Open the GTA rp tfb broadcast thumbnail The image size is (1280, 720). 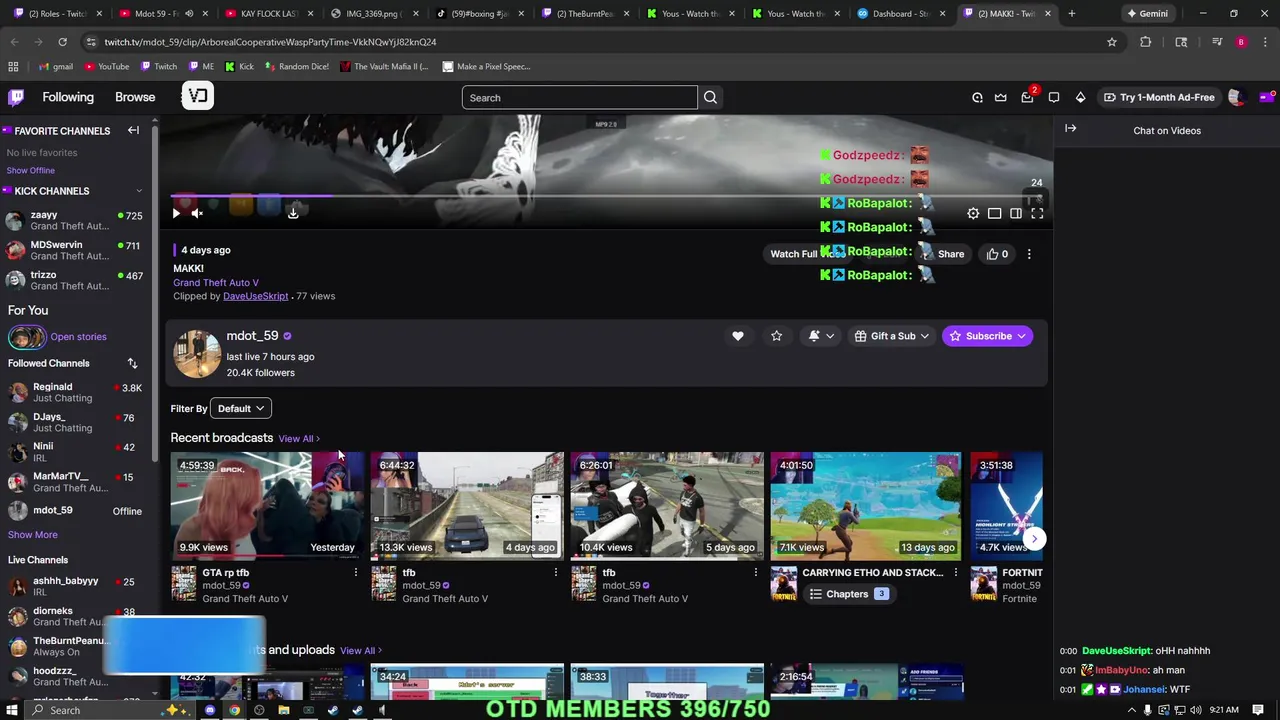click(266, 505)
